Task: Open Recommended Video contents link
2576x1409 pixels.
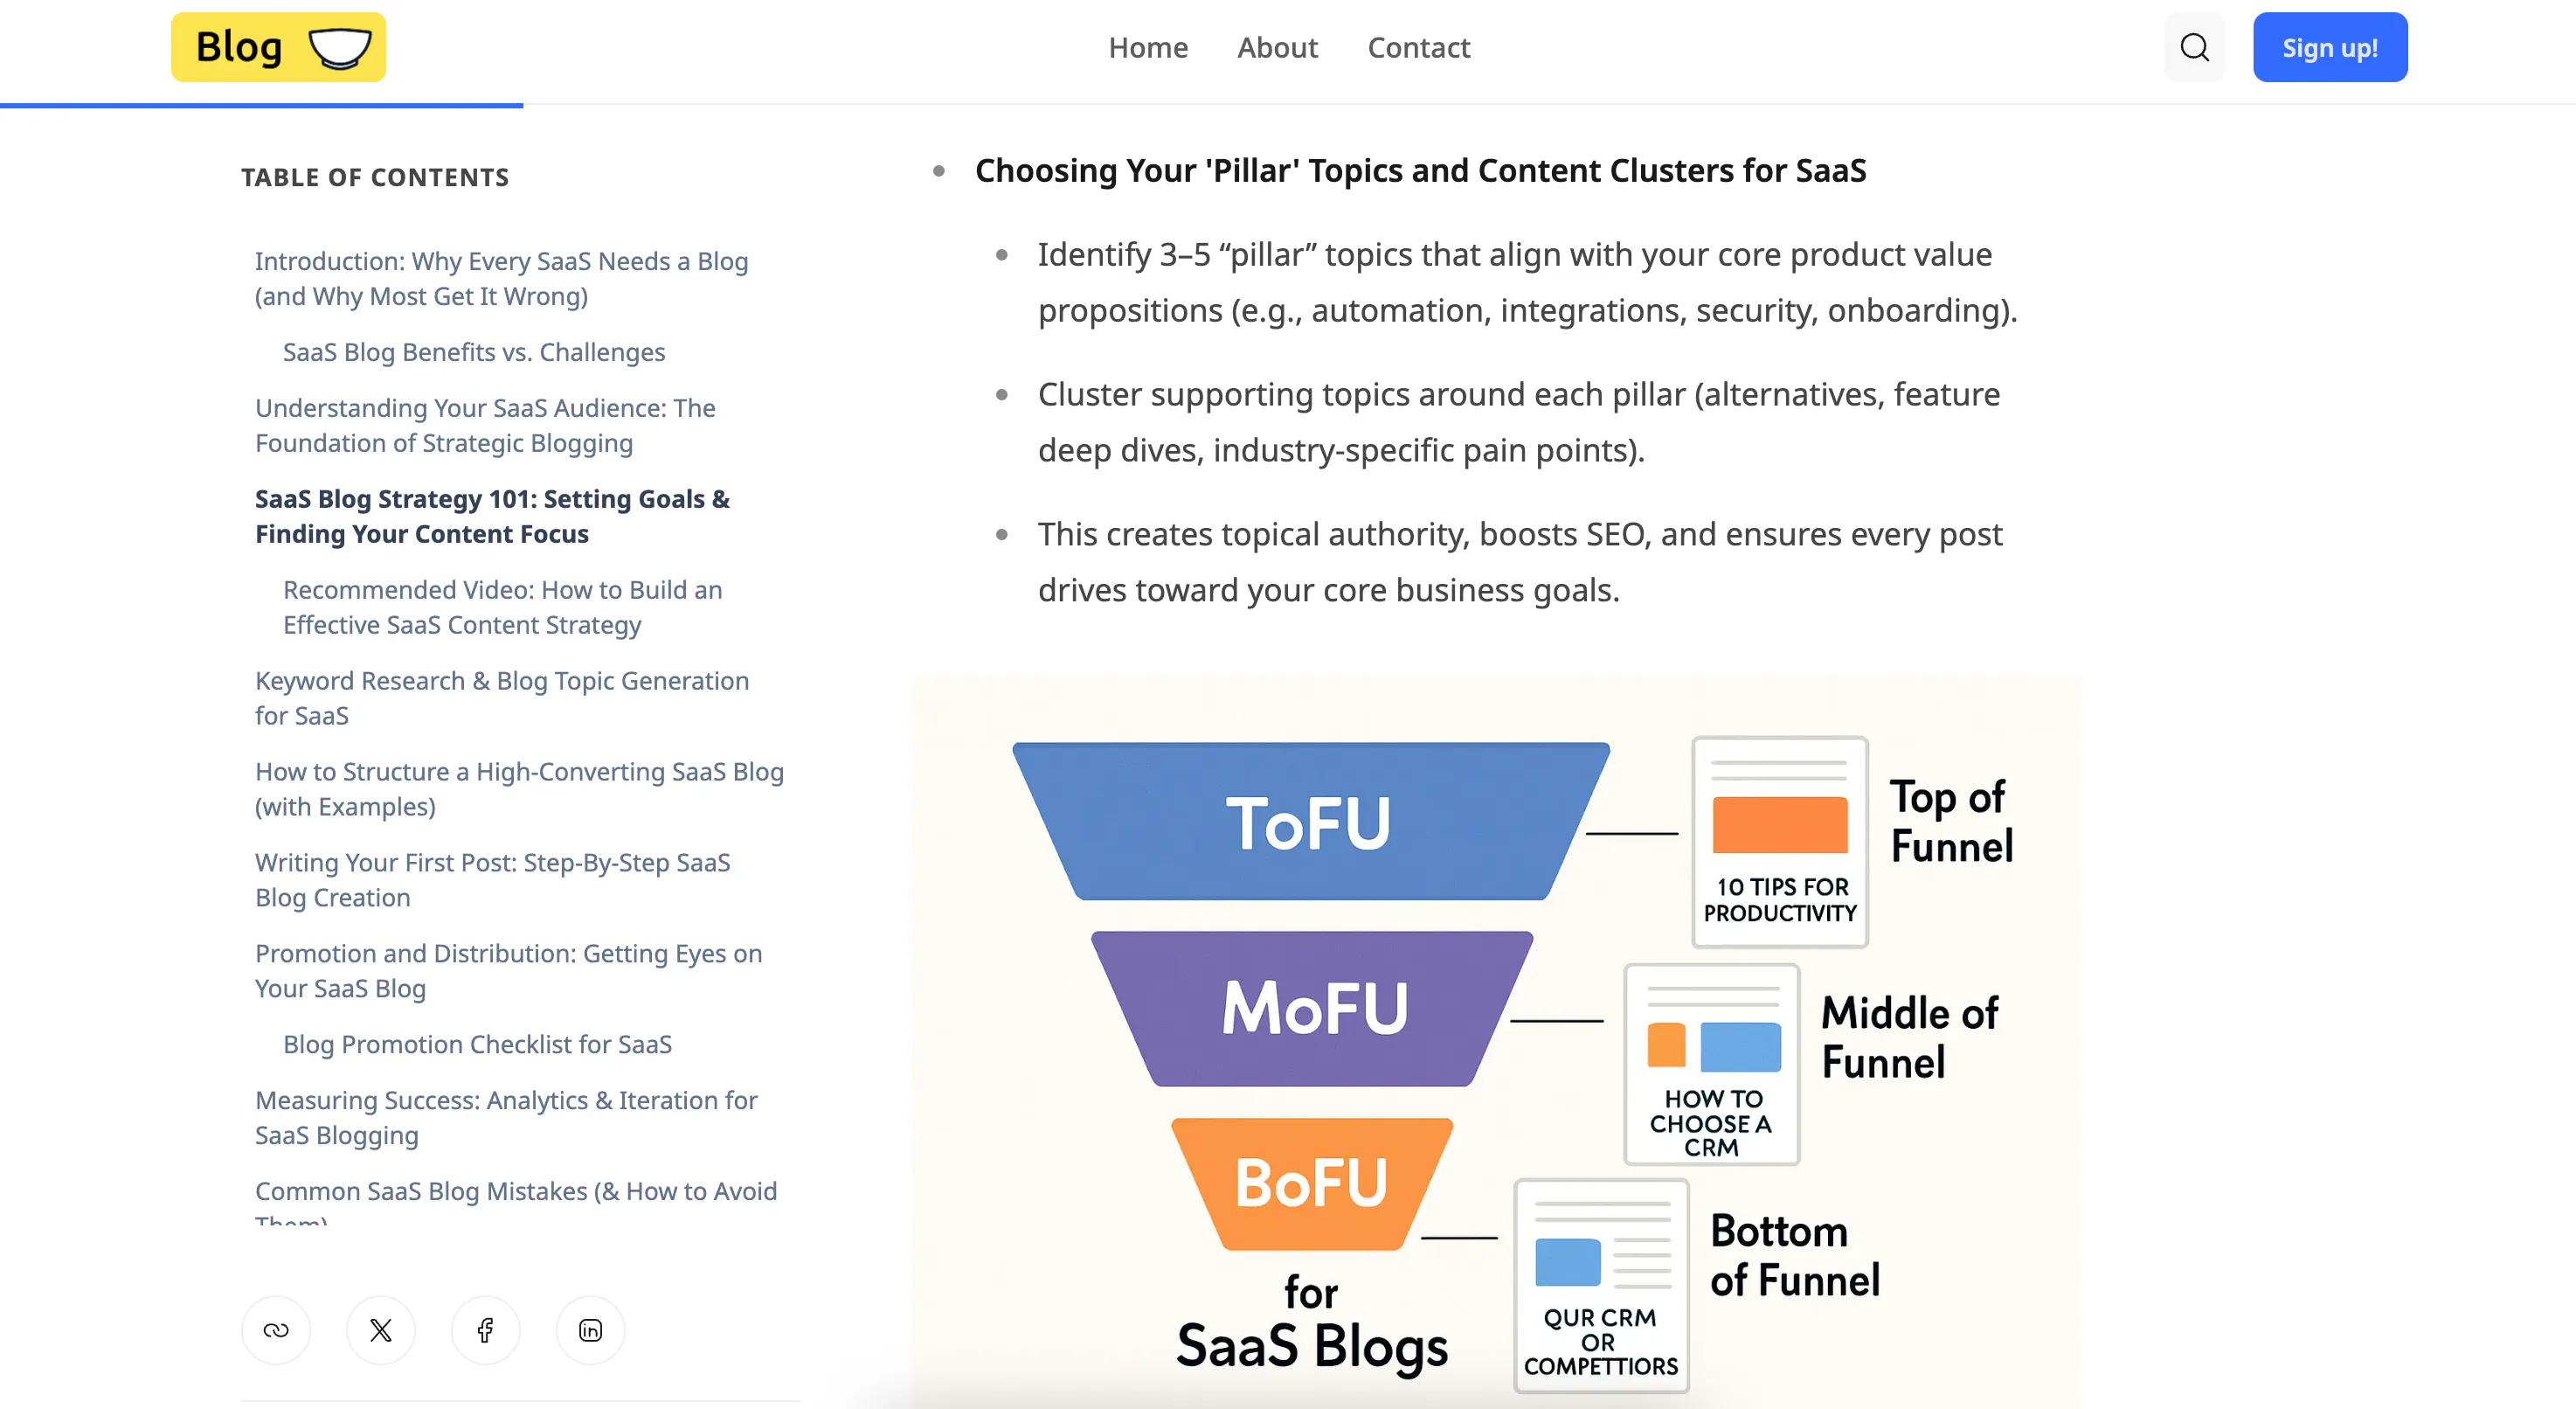Action: click(x=502, y=607)
